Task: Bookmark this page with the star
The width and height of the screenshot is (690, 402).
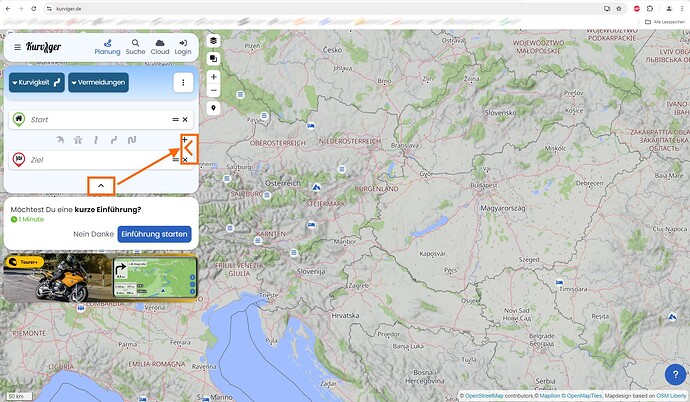Action: pyautogui.click(x=619, y=8)
